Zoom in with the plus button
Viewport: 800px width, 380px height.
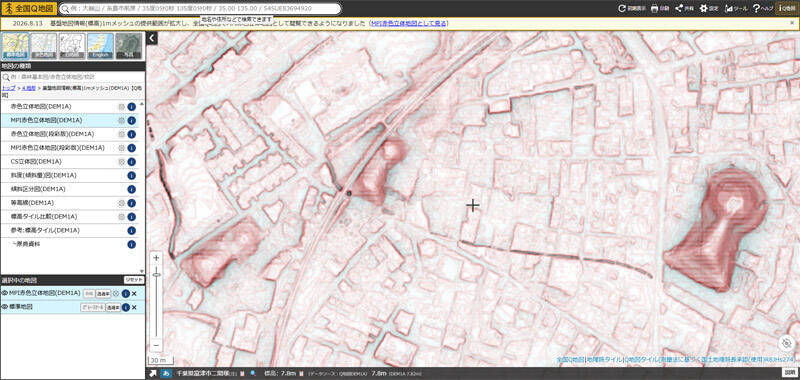pyautogui.click(x=157, y=258)
